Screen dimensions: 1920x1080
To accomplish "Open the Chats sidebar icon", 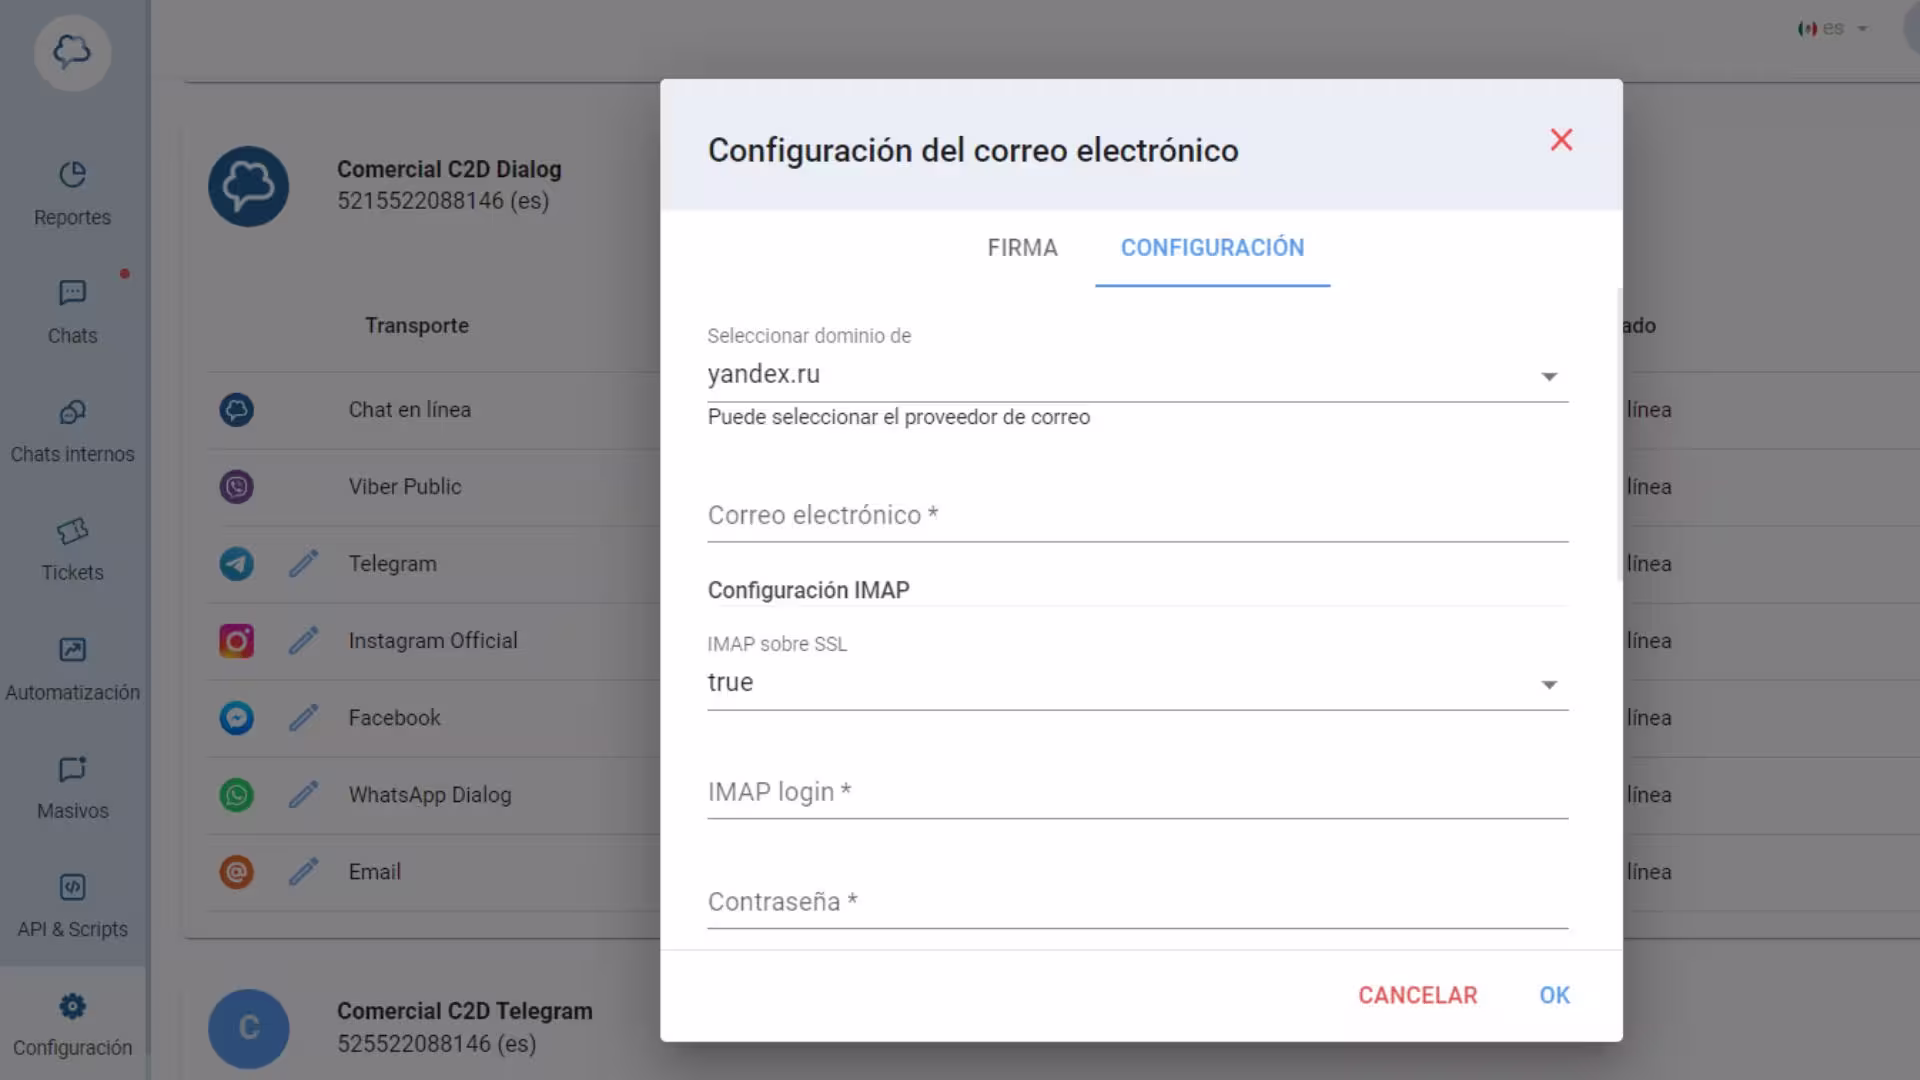I will click(72, 293).
